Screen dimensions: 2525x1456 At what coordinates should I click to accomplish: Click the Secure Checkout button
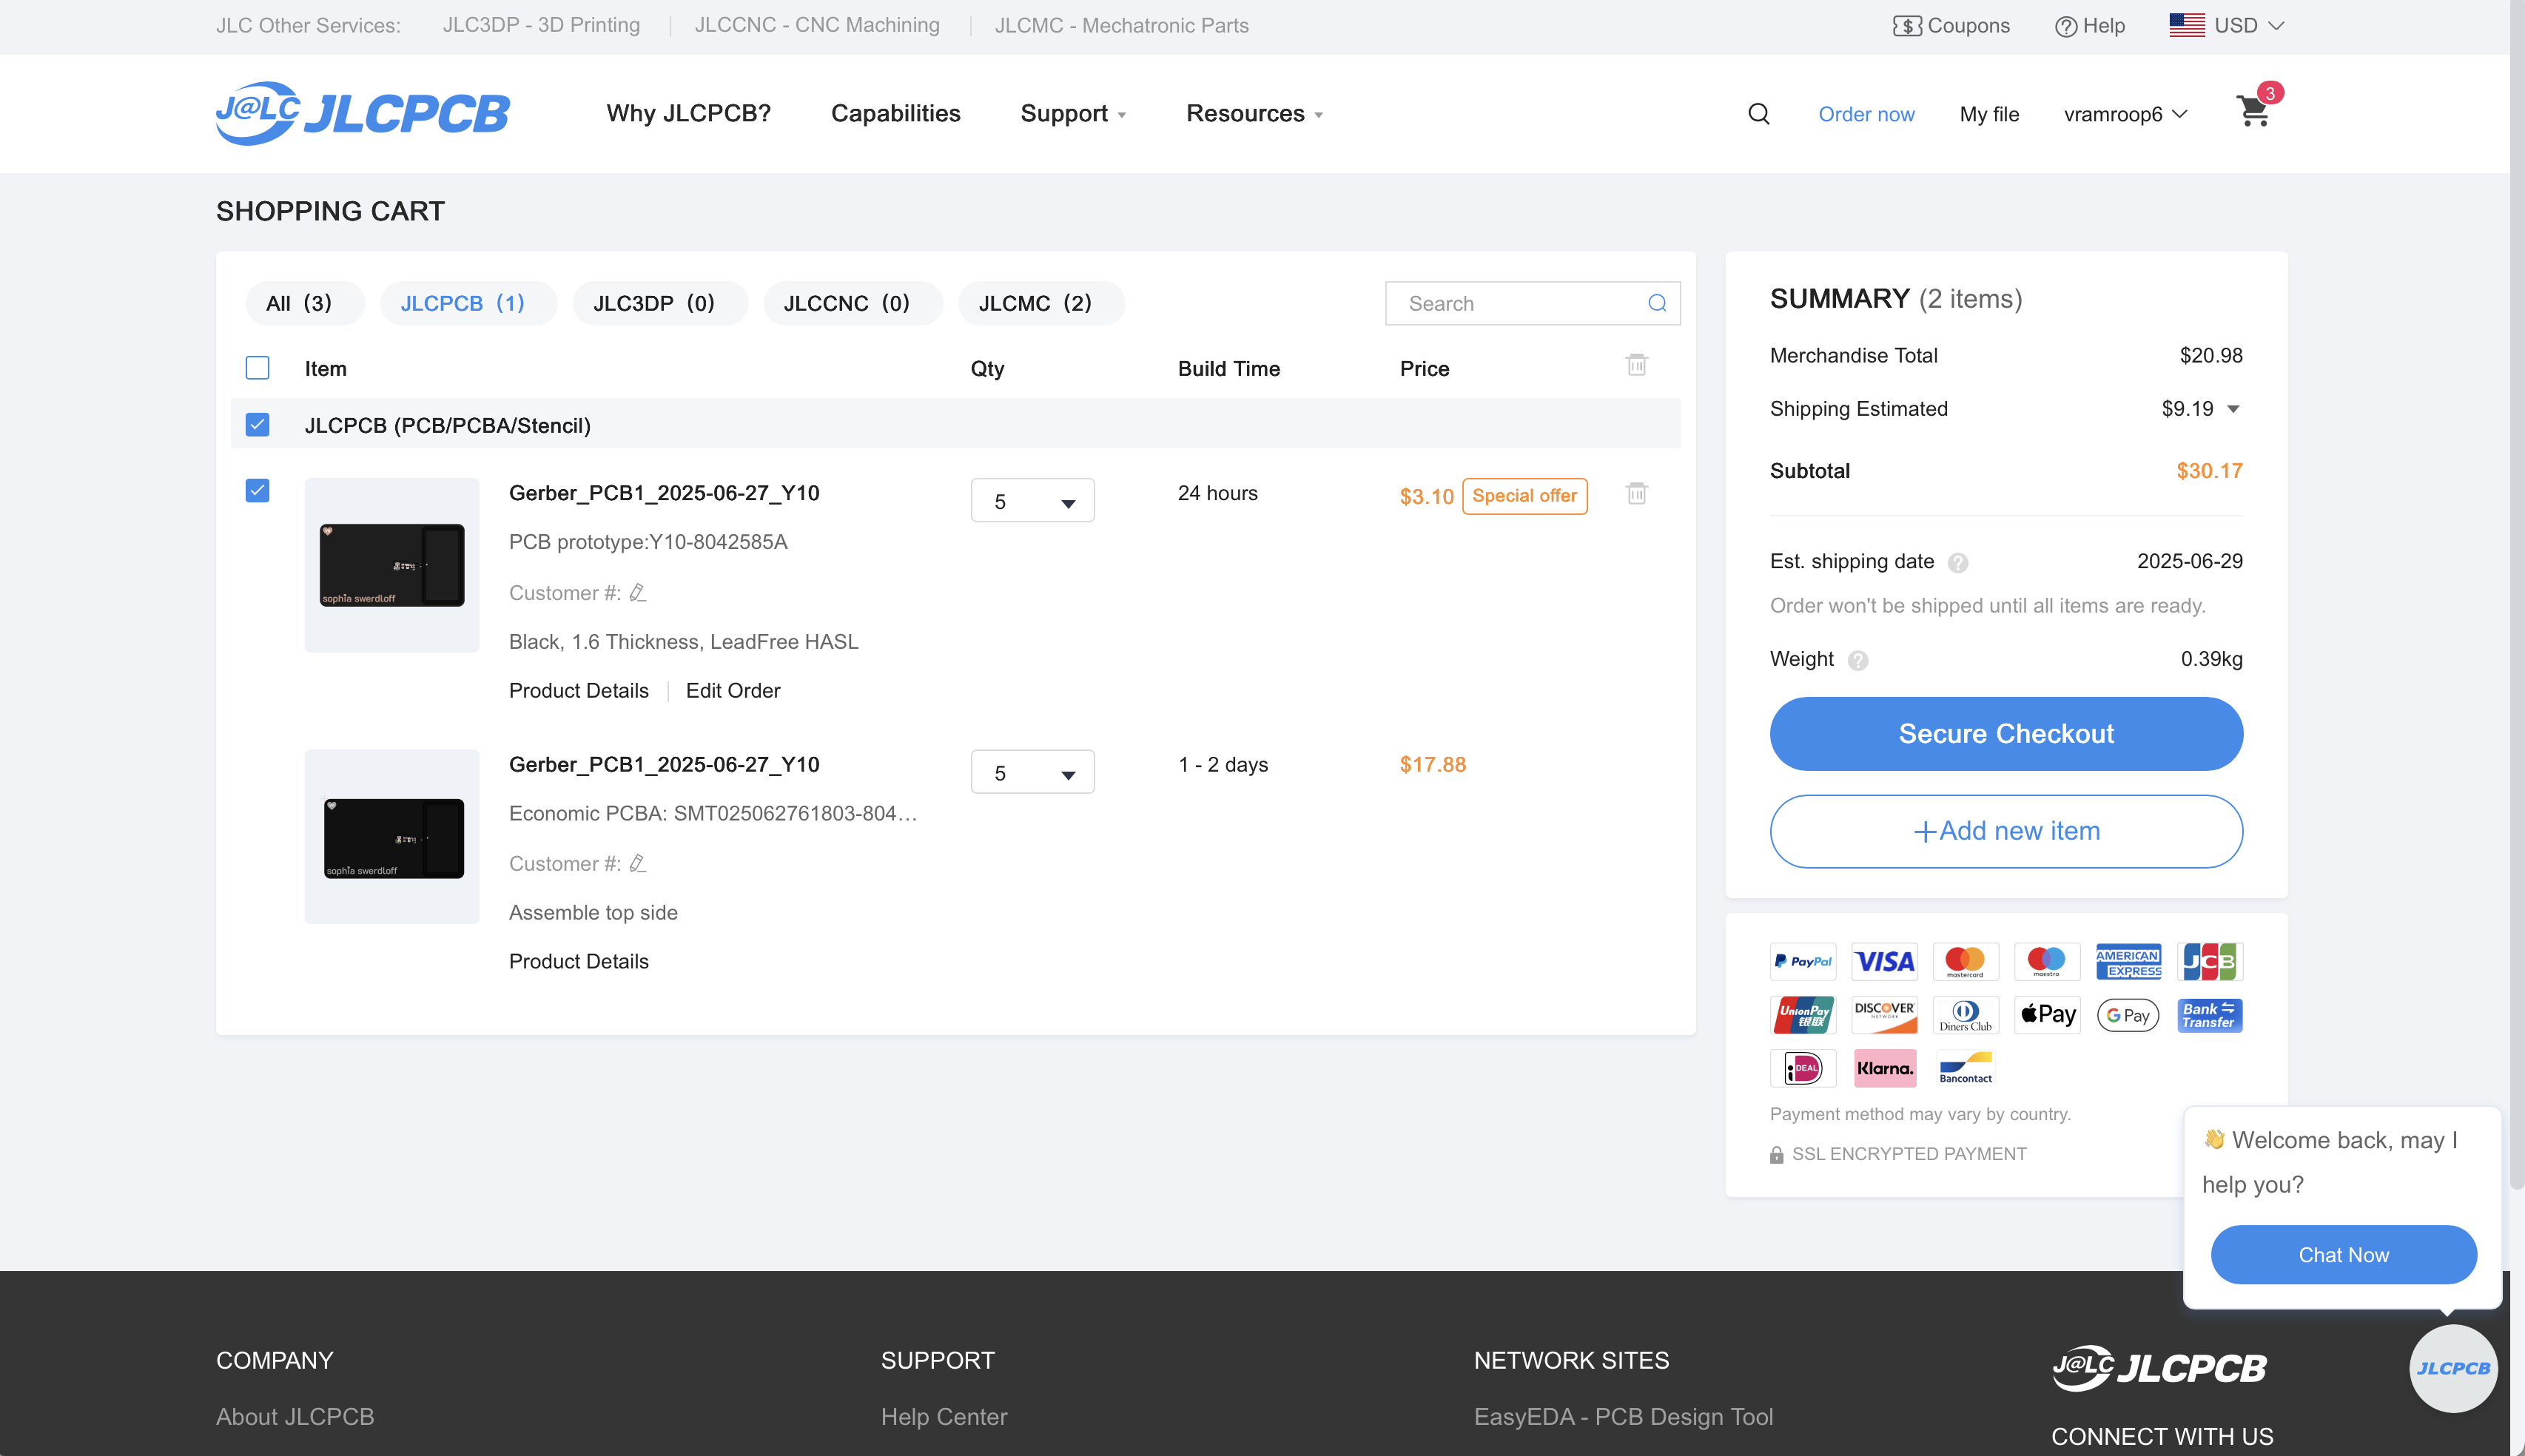tap(2005, 734)
